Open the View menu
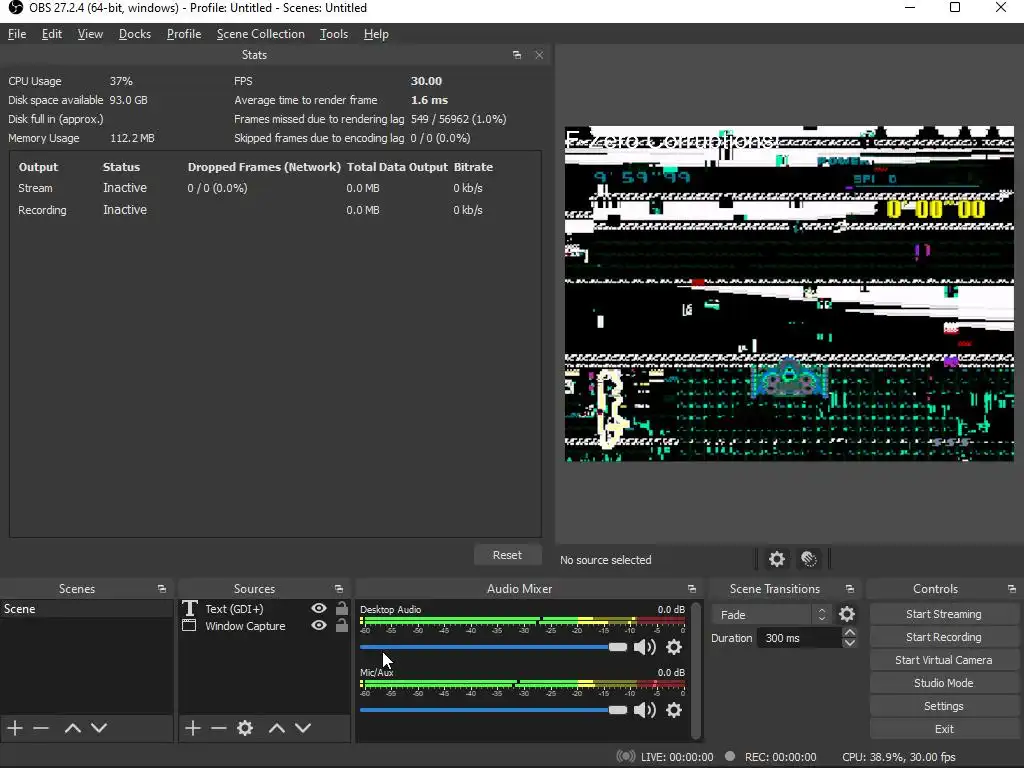 (90, 34)
